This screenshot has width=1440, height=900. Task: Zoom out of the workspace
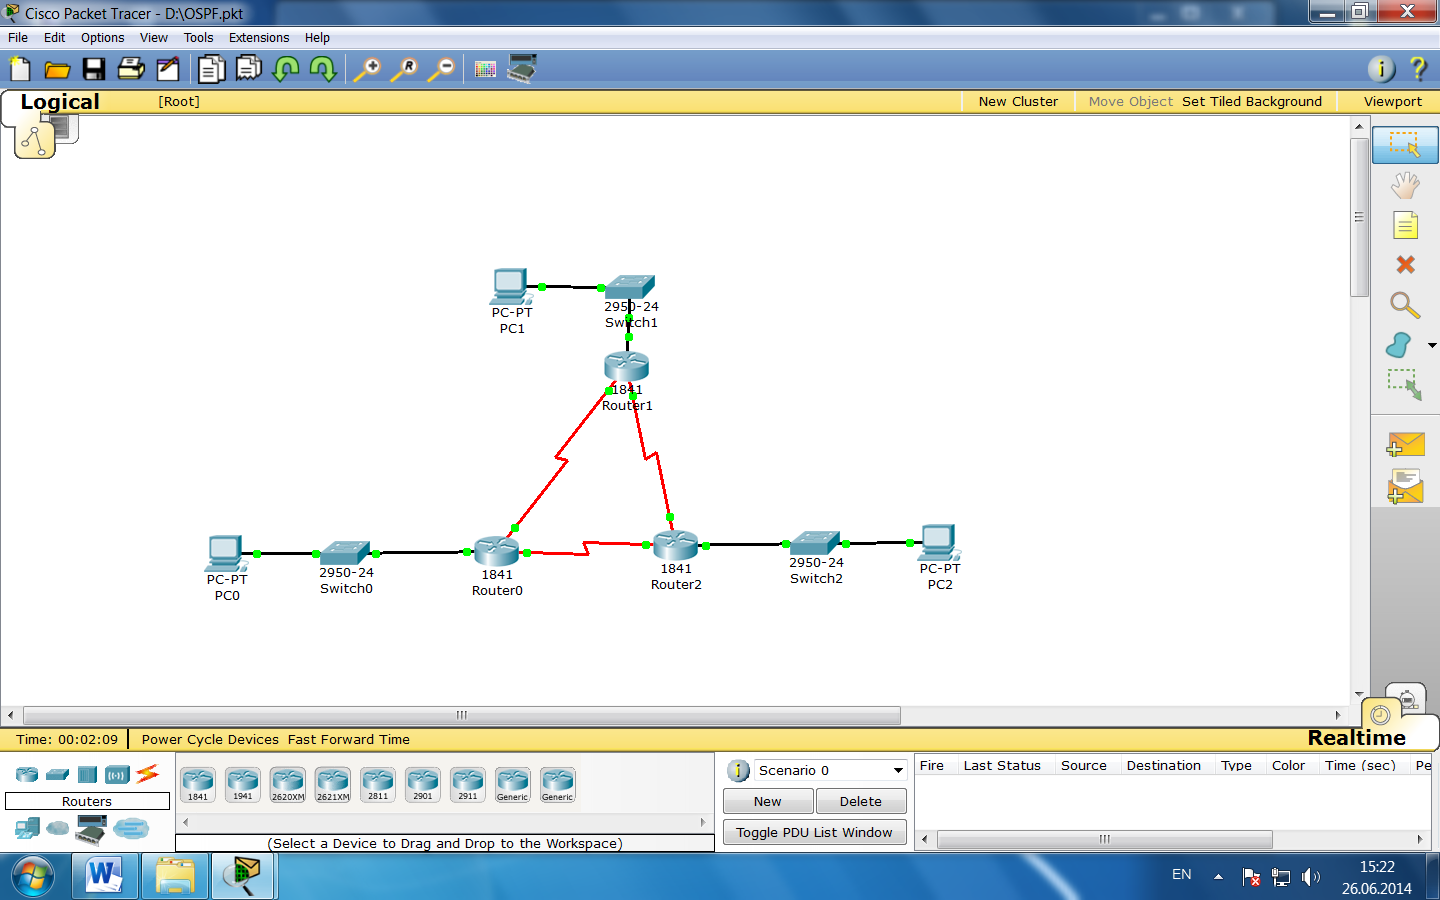pos(441,69)
